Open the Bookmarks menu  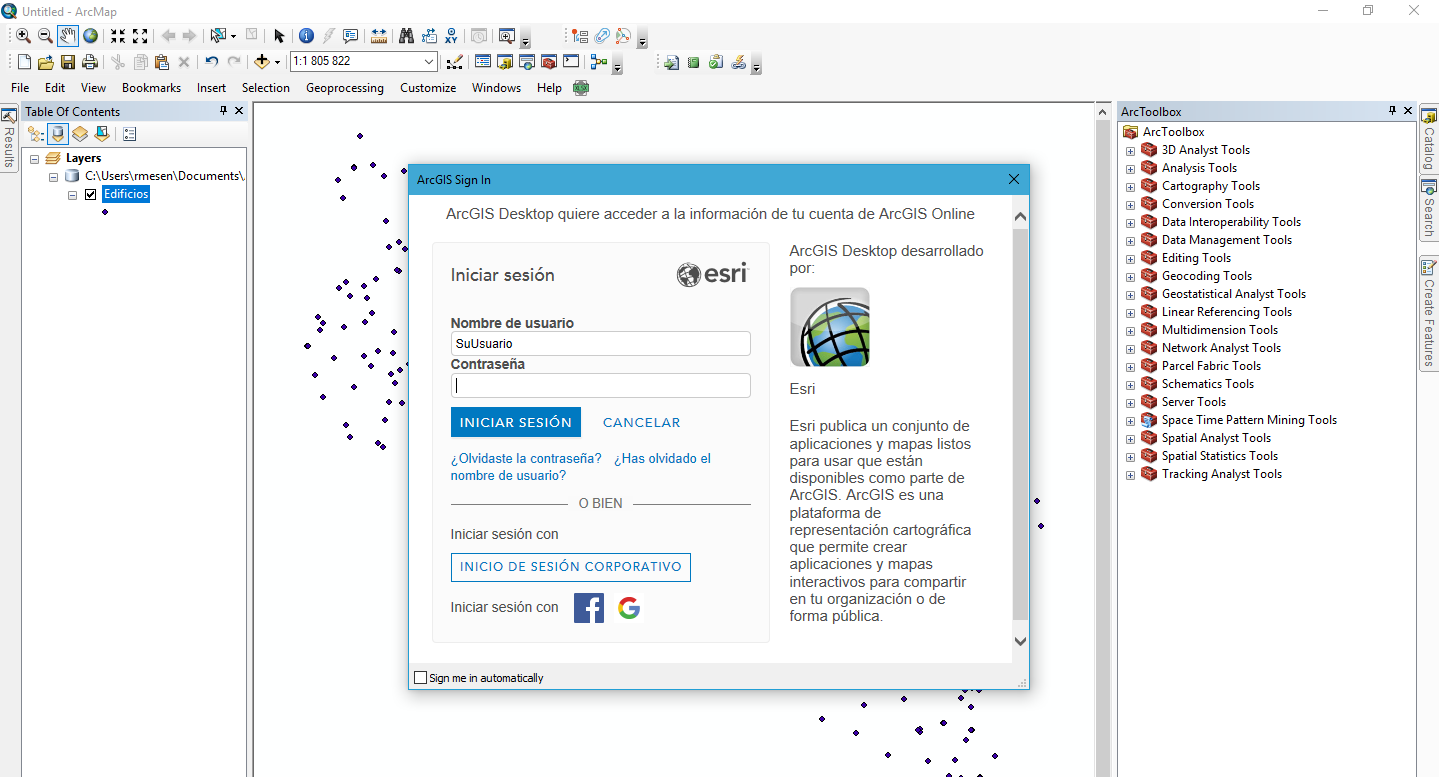click(151, 88)
